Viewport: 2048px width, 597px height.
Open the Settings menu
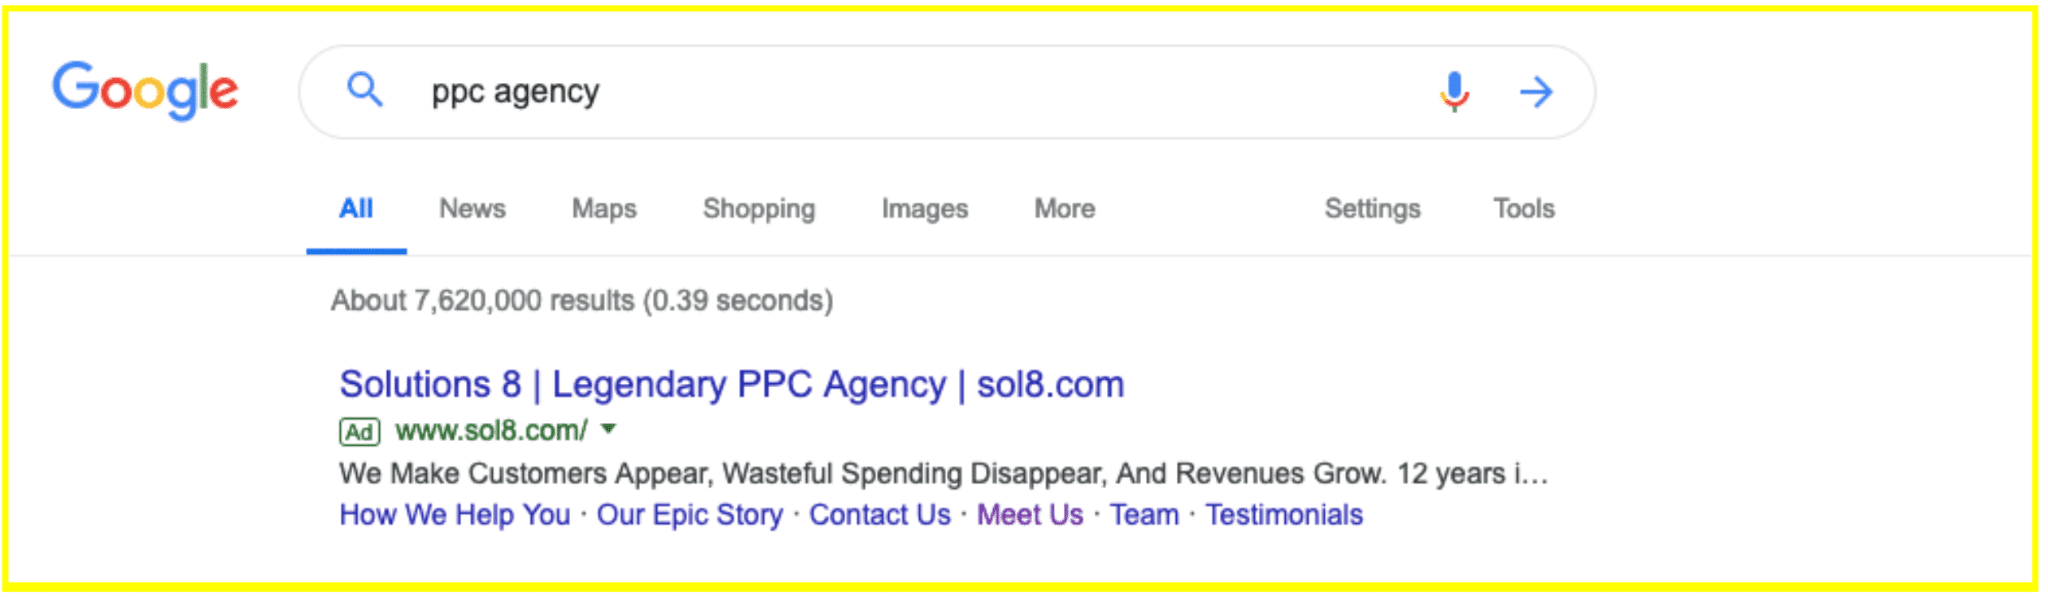point(1372,208)
